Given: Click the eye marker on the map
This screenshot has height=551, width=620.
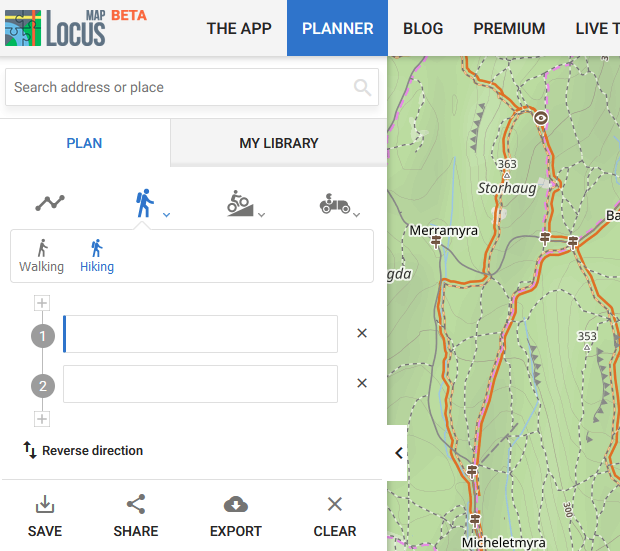Looking at the screenshot, I should pos(541,118).
